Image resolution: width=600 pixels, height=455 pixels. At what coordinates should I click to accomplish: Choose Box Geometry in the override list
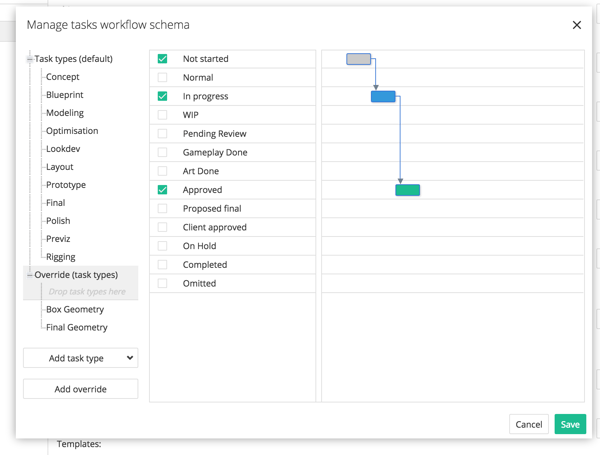click(x=74, y=310)
